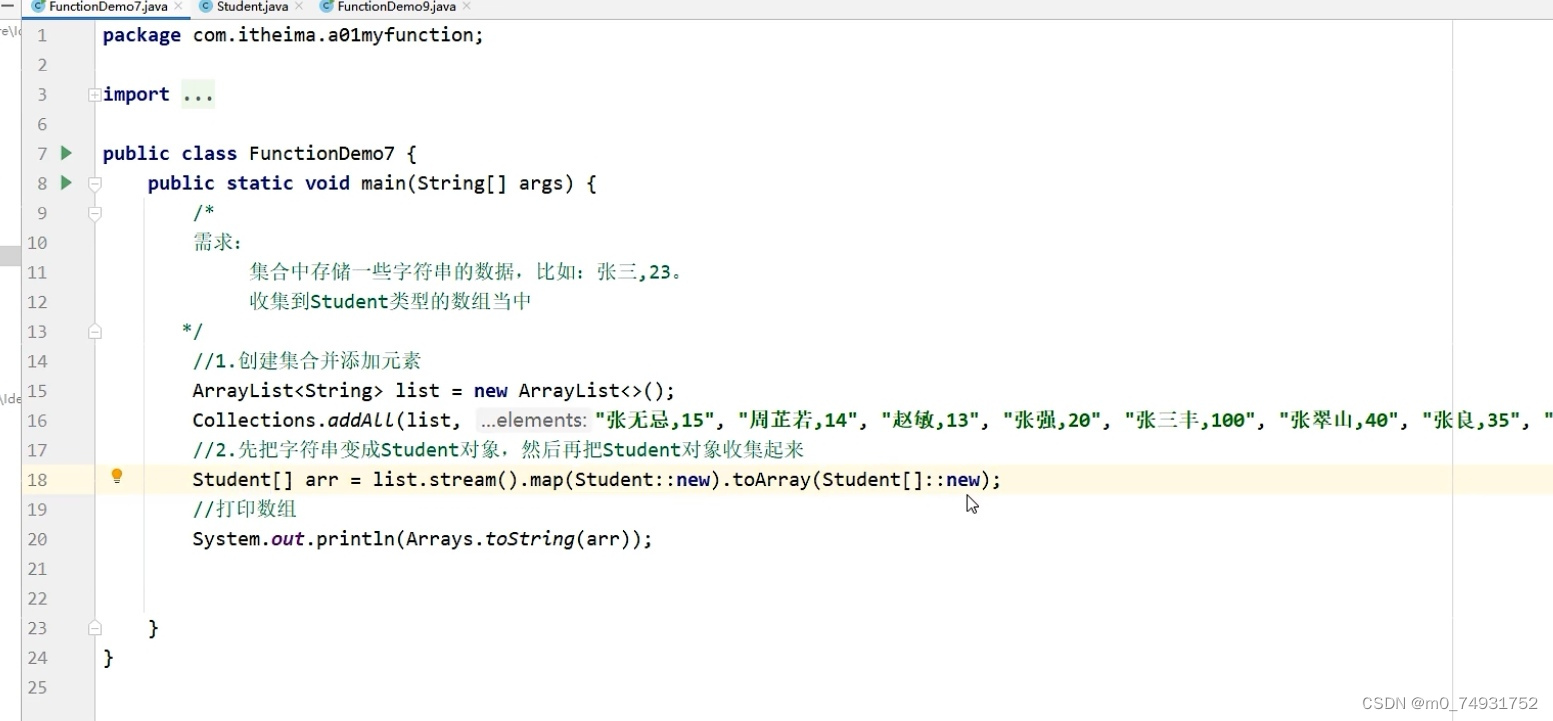Run main method using line 8 gutter arrow

tap(66, 183)
